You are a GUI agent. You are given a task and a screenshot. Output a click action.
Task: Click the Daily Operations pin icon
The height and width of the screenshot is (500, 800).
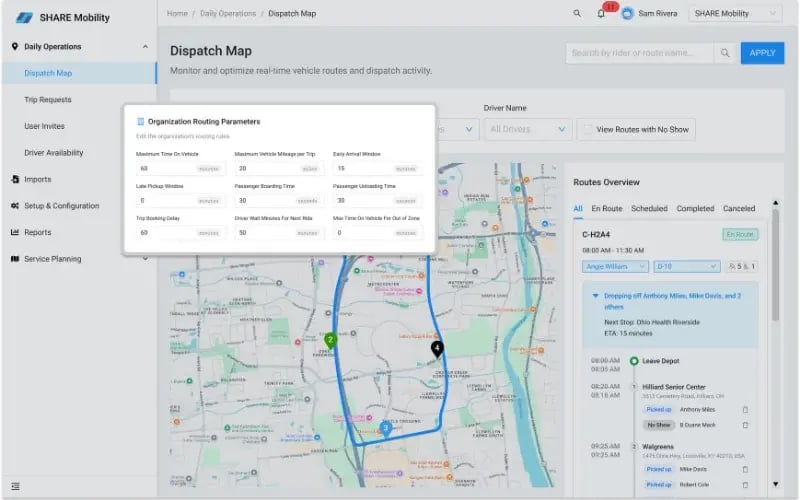pyautogui.click(x=15, y=46)
